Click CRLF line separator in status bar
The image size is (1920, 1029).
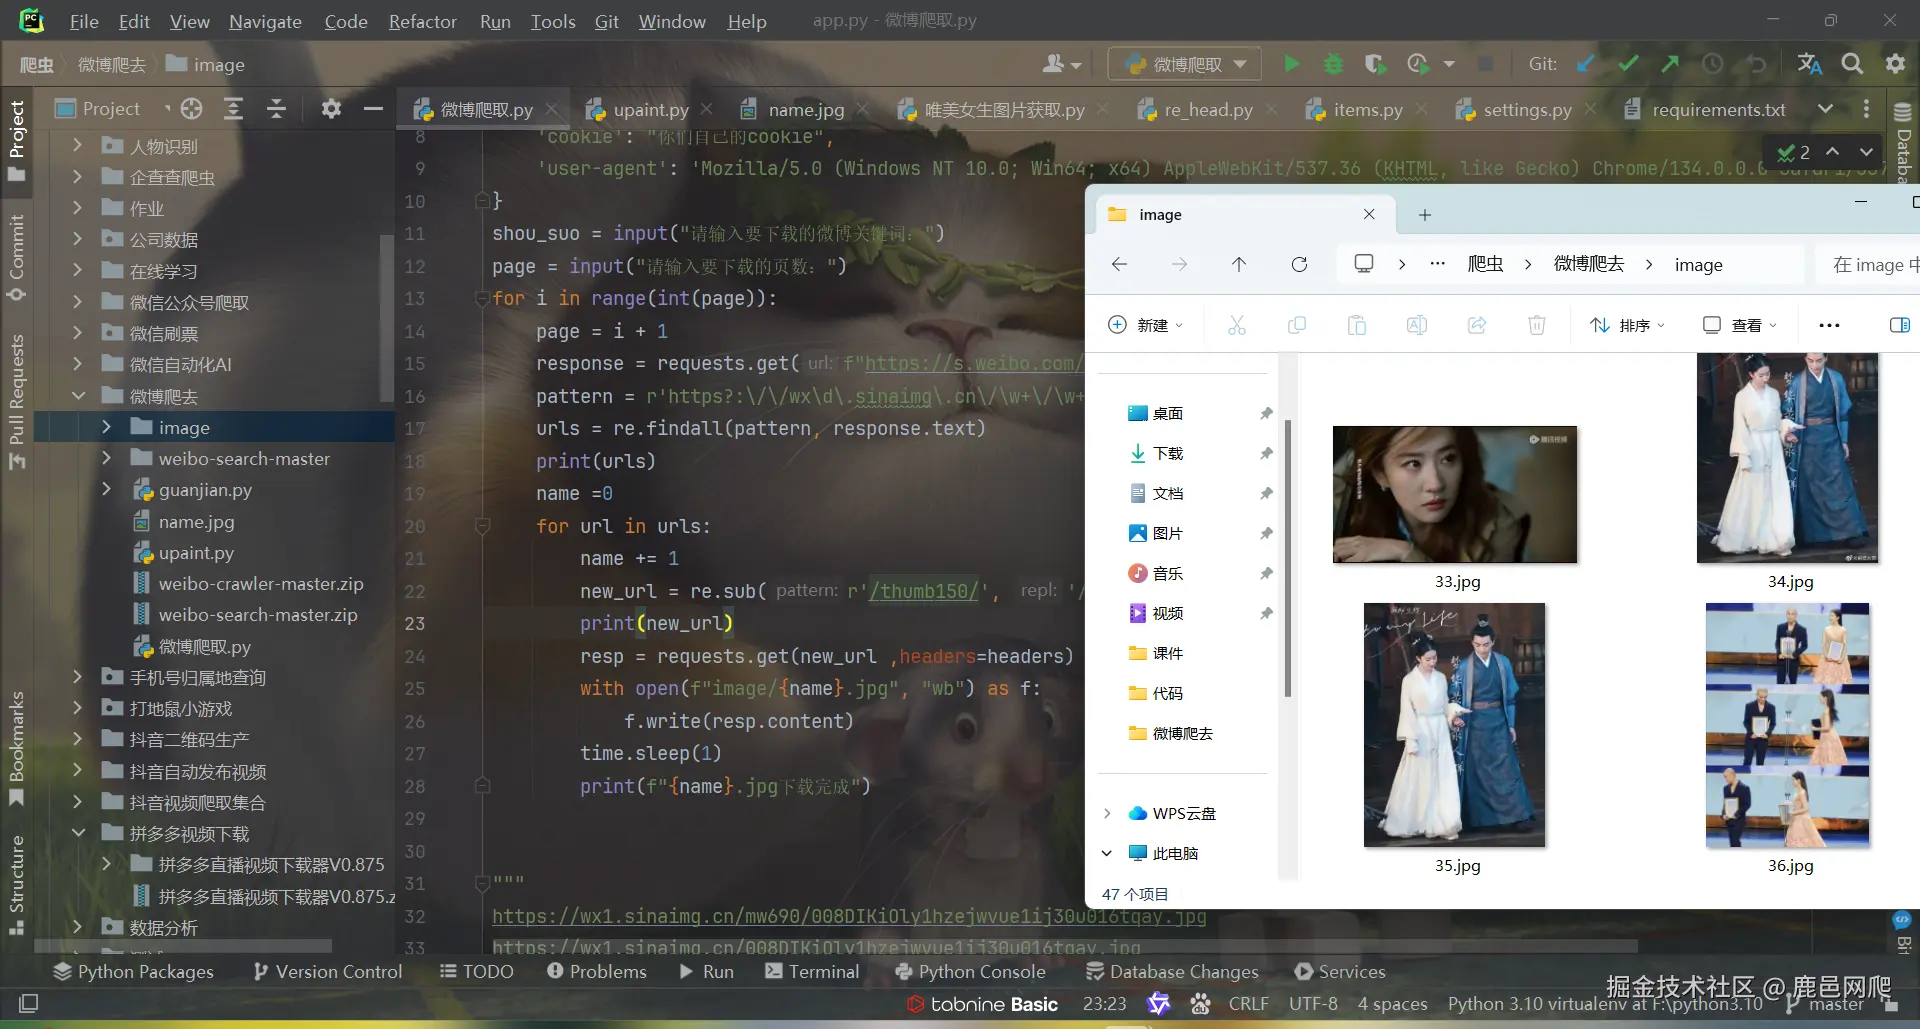1248,1003
